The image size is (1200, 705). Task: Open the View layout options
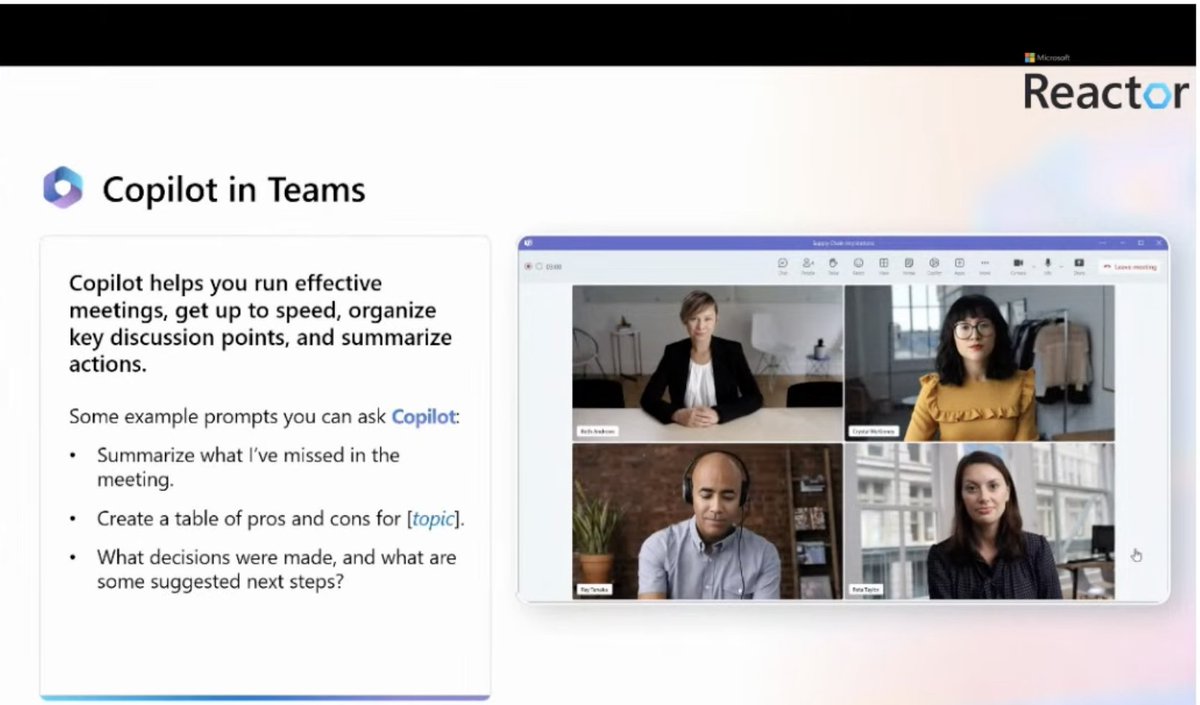pos(884,266)
